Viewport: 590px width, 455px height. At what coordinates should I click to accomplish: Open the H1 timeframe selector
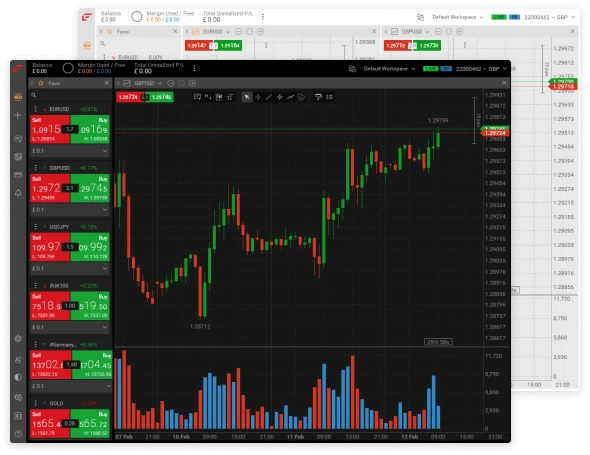[208, 97]
